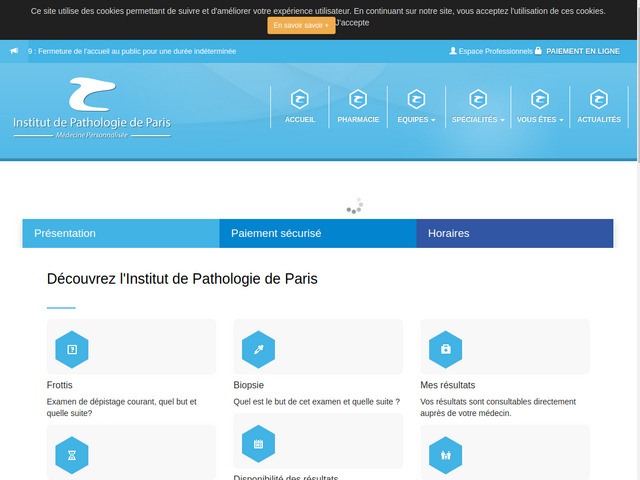Select the Présentation tab
This screenshot has width=640, height=480.
coord(121,233)
